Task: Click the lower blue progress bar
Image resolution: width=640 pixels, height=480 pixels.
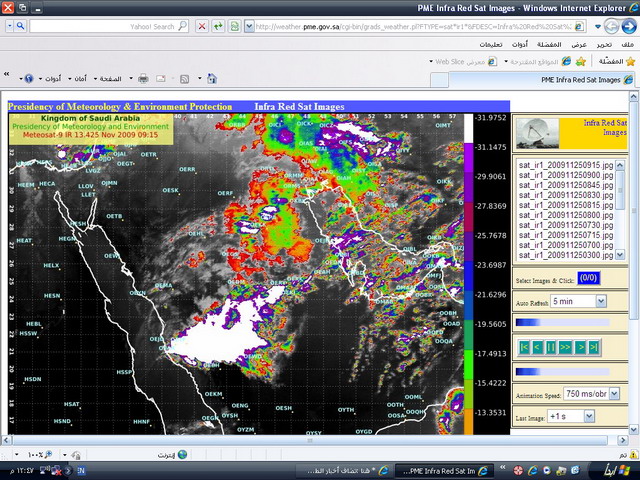Action: [562, 371]
